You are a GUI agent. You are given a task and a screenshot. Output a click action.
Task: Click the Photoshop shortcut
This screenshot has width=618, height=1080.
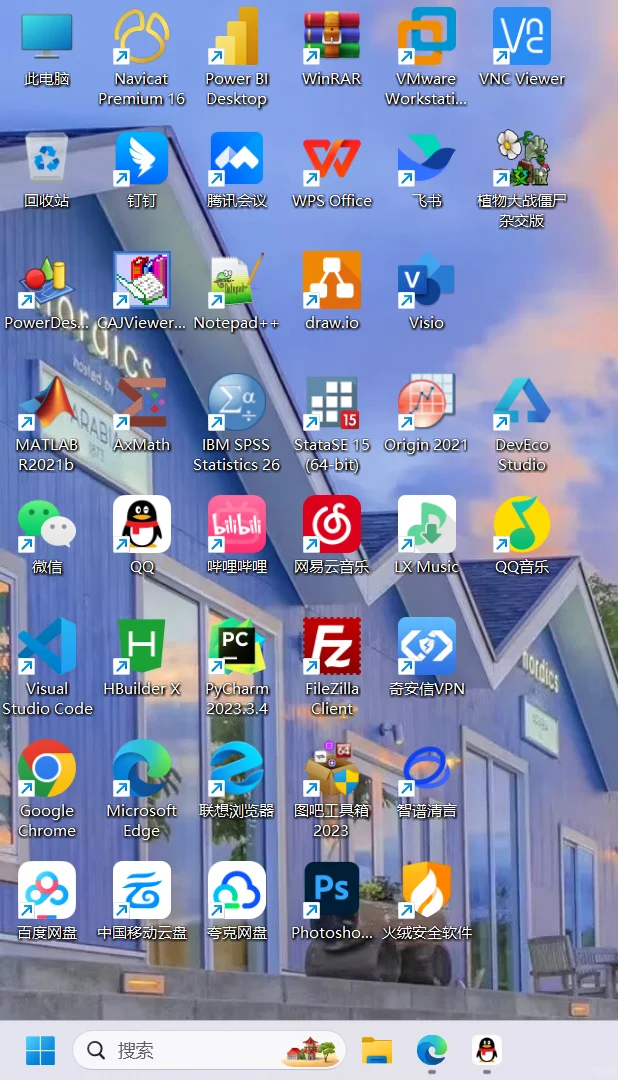[332, 891]
